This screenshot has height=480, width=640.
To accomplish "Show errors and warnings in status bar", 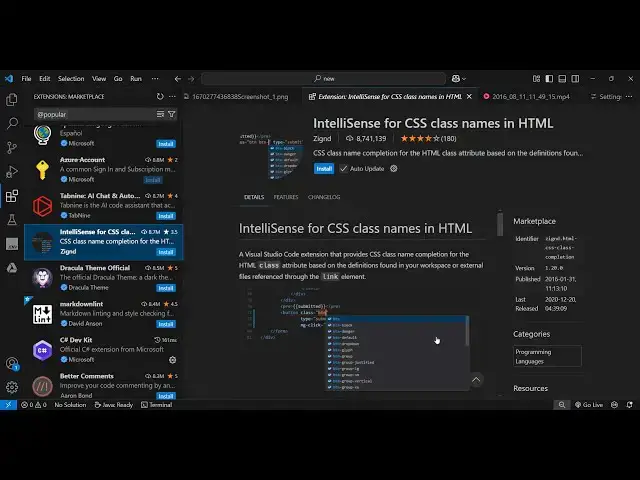I will [x=34, y=405].
